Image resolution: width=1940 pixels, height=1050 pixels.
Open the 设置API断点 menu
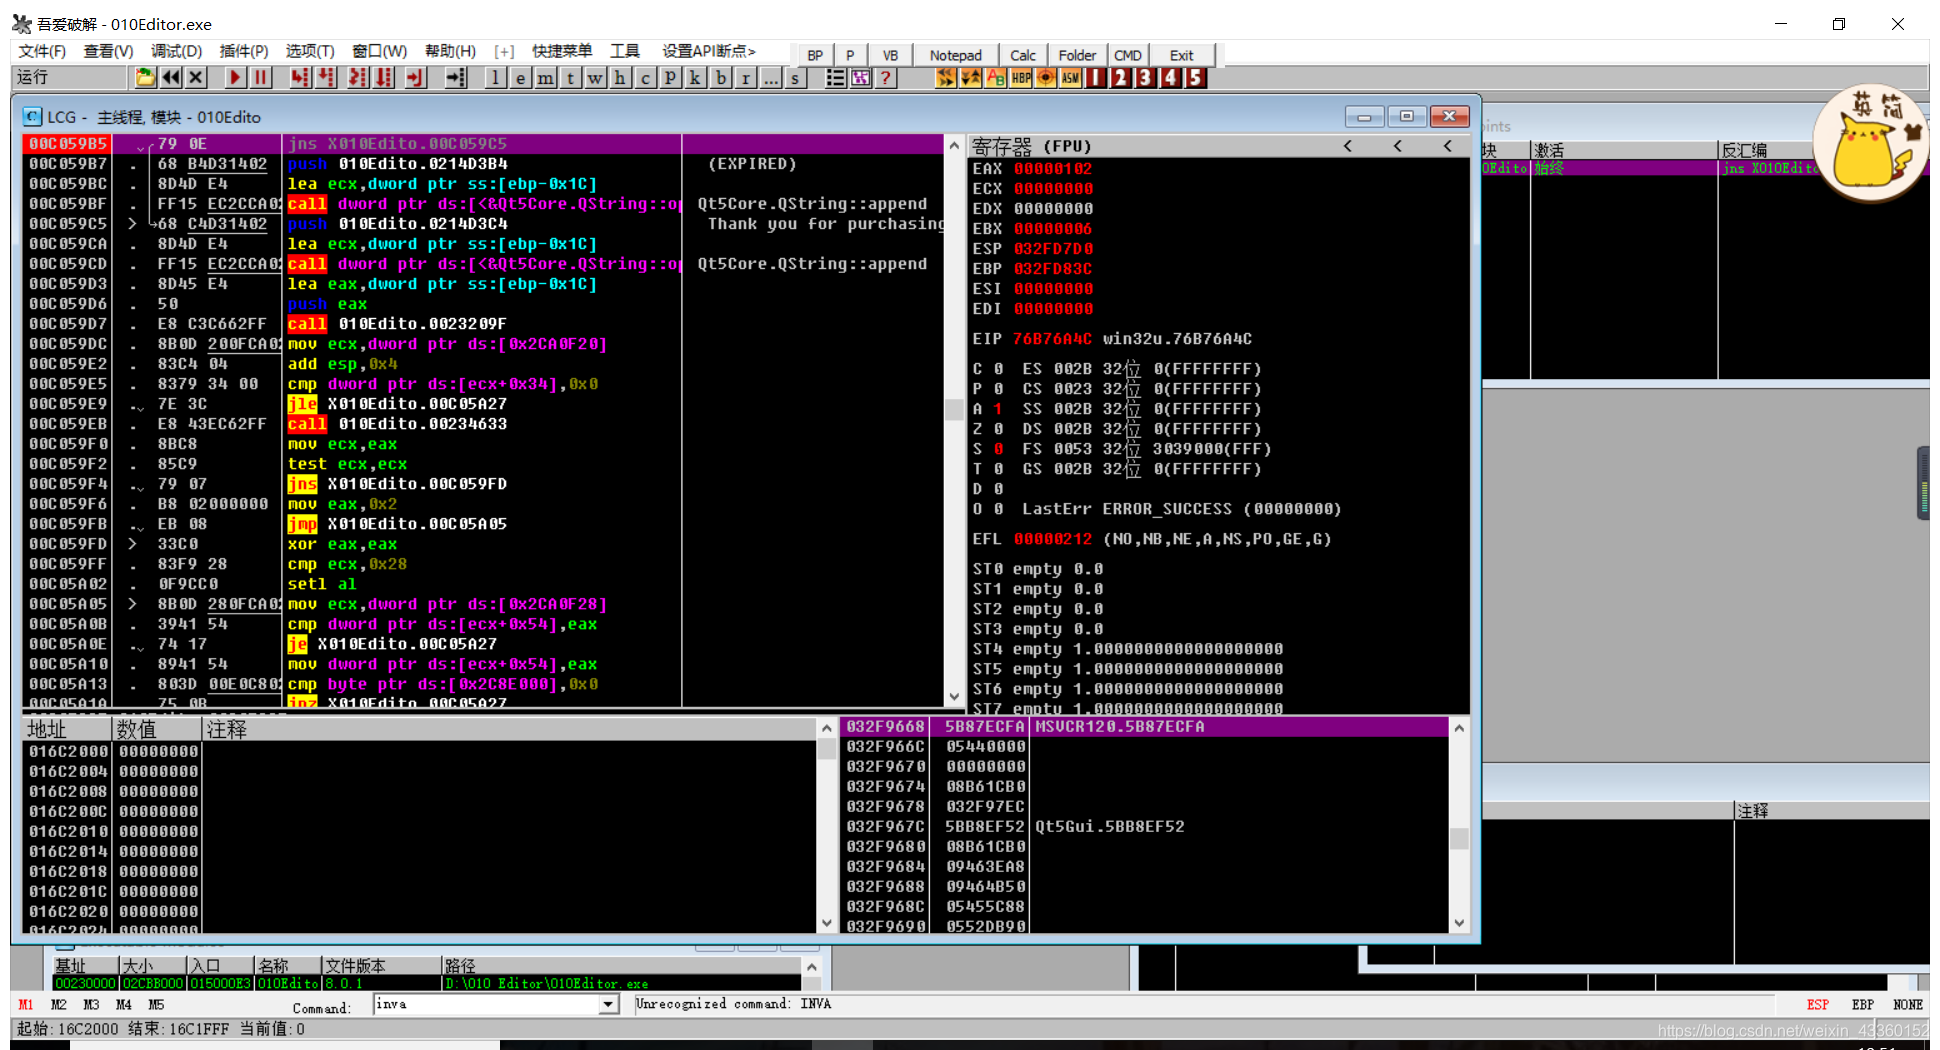tap(708, 51)
